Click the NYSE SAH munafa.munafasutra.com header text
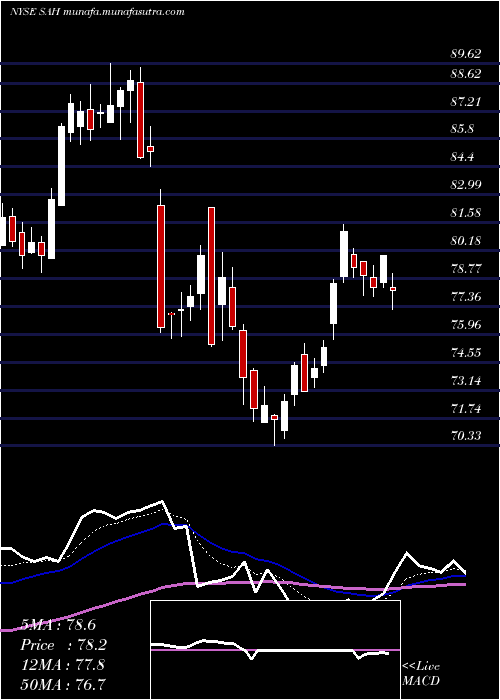Image resolution: width=500 pixels, height=700 pixels. pyautogui.click(x=97, y=12)
